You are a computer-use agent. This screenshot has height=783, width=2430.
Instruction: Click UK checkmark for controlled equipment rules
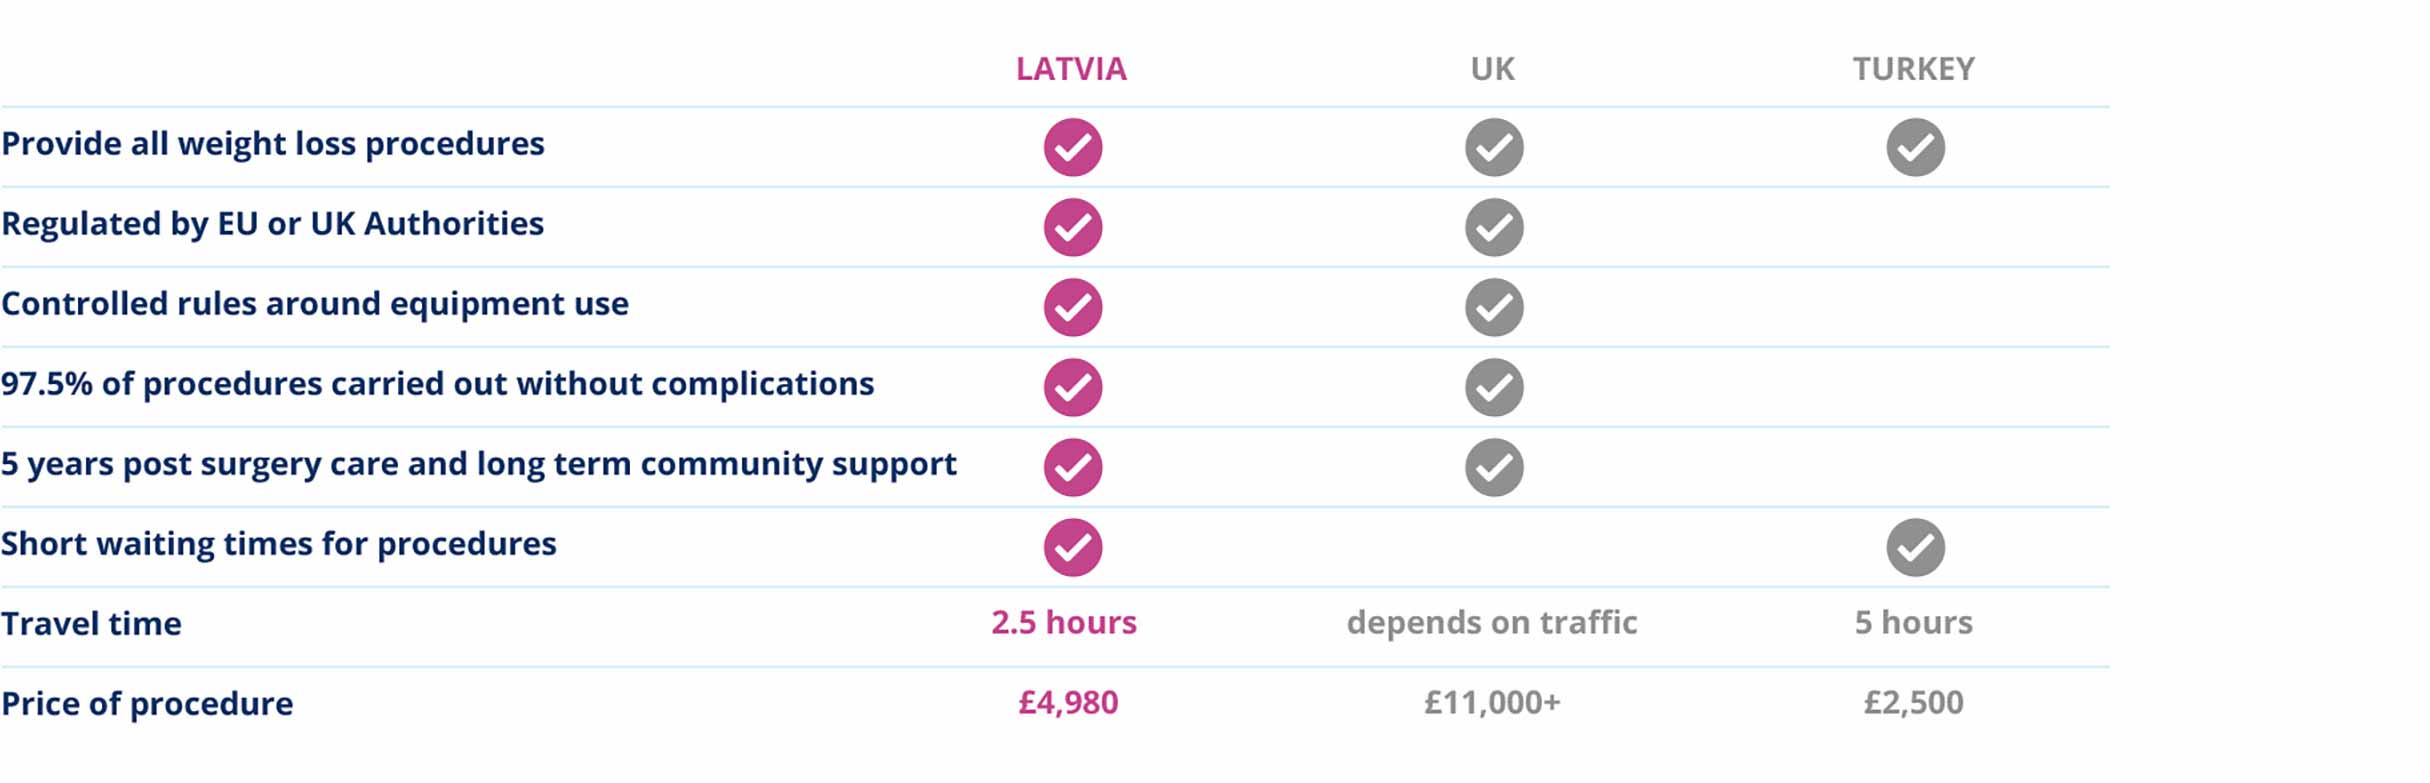[1494, 307]
